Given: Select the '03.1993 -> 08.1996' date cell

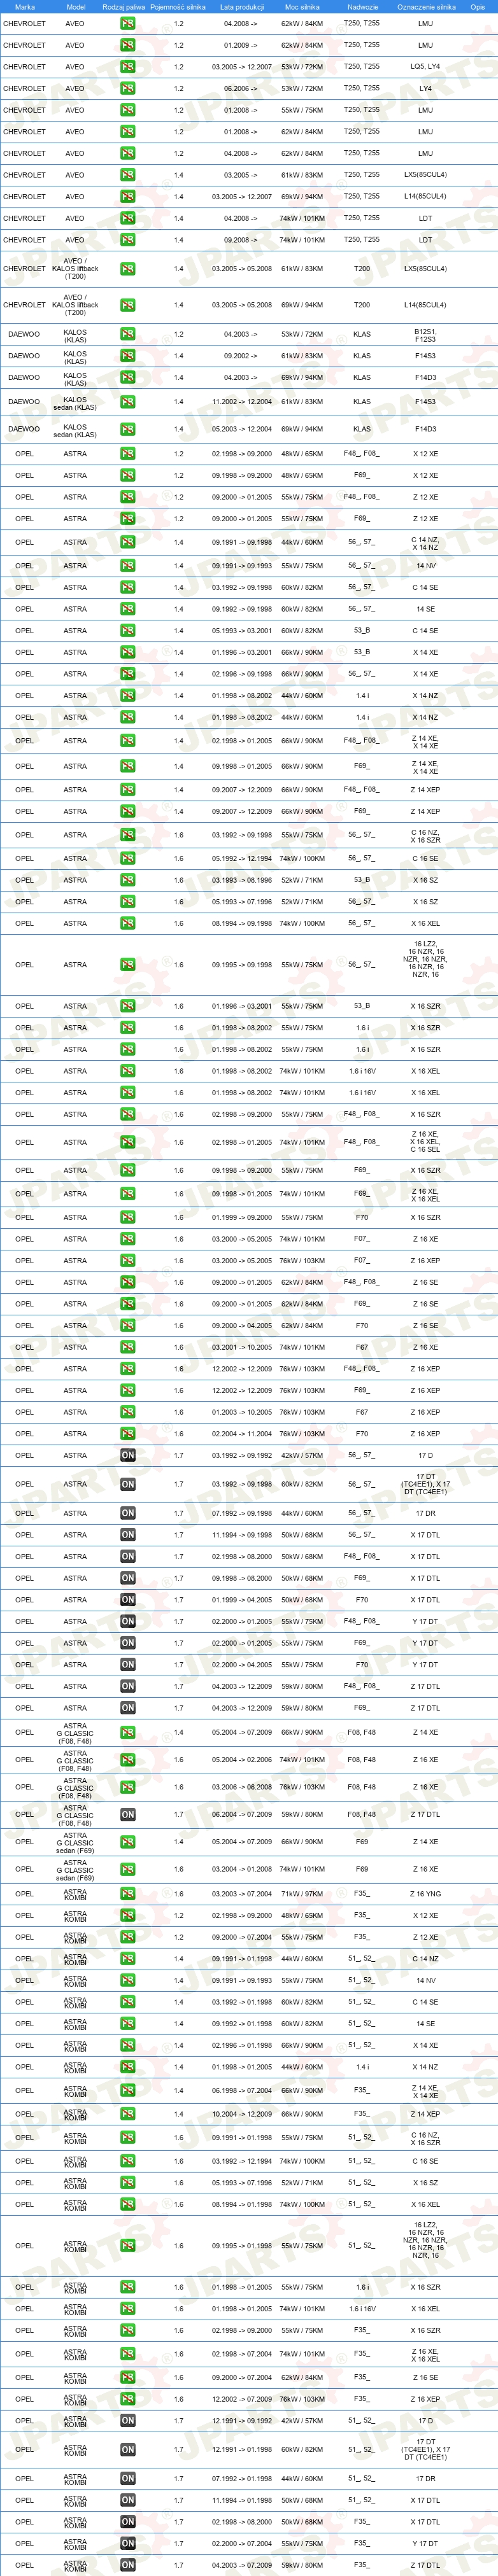Looking at the screenshot, I should pos(241,880).
